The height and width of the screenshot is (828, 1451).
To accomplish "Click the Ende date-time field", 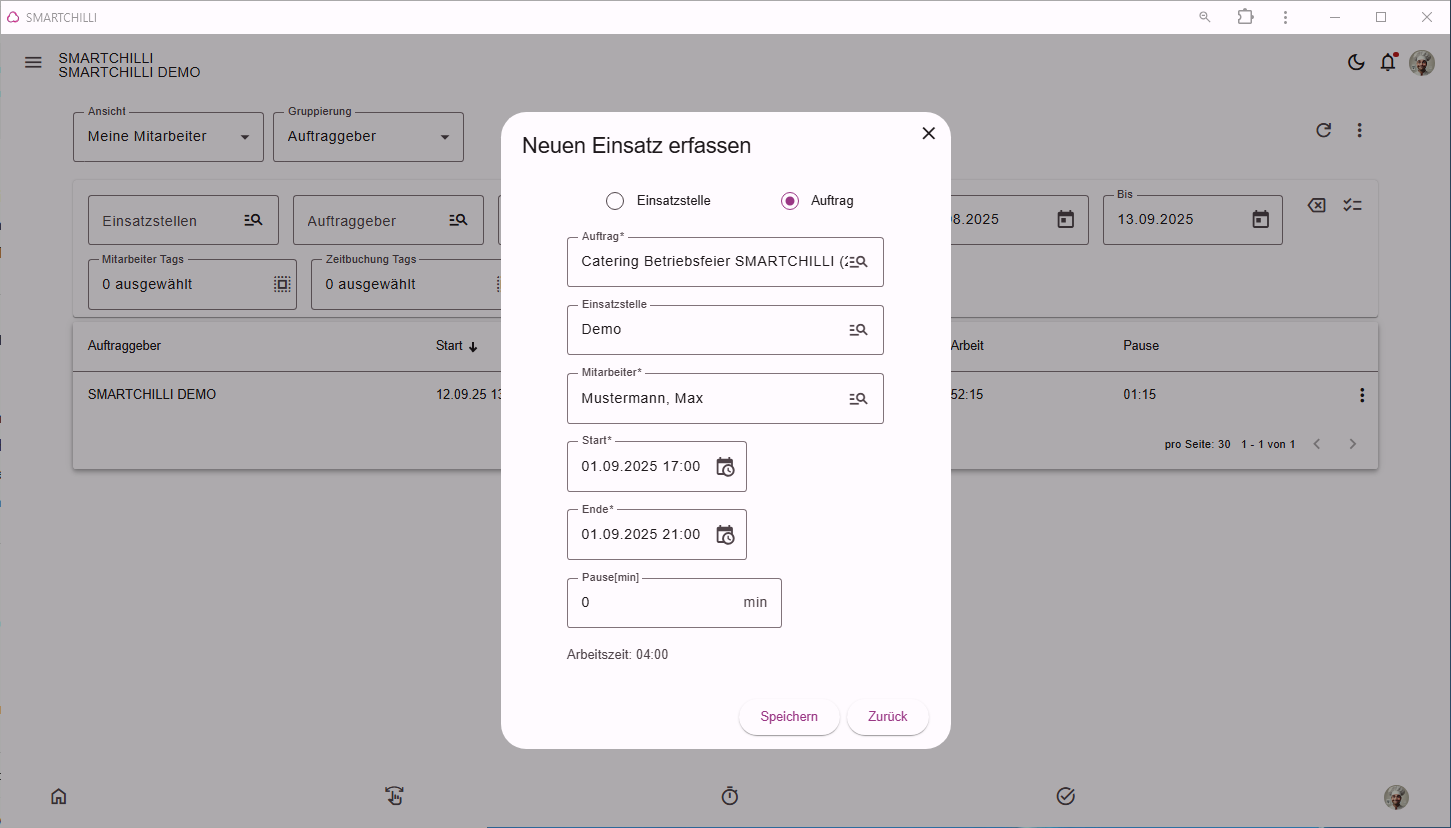I will (x=656, y=534).
